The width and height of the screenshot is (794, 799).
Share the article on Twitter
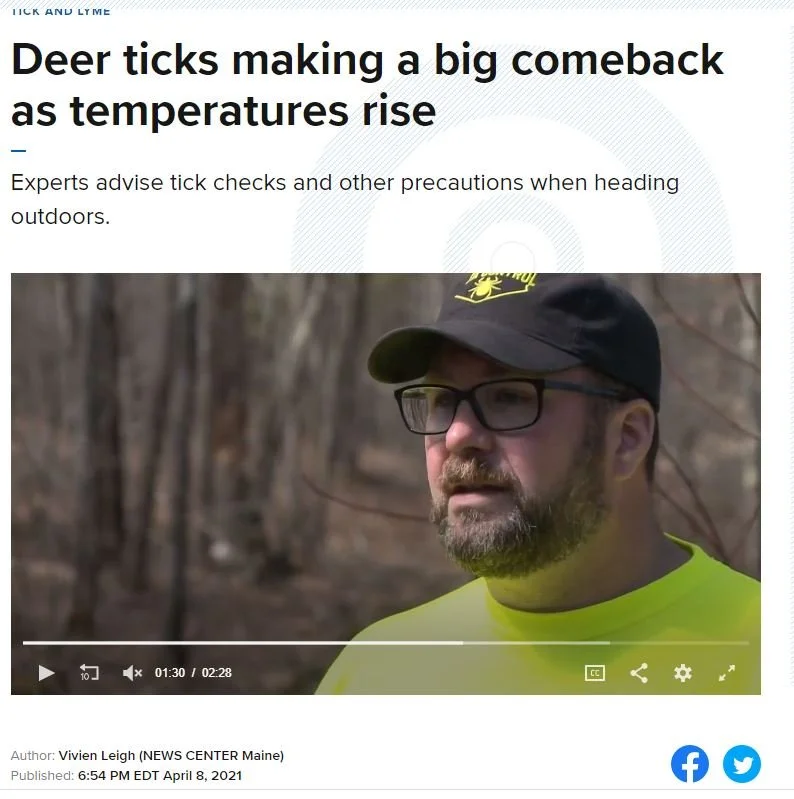click(742, 764)
